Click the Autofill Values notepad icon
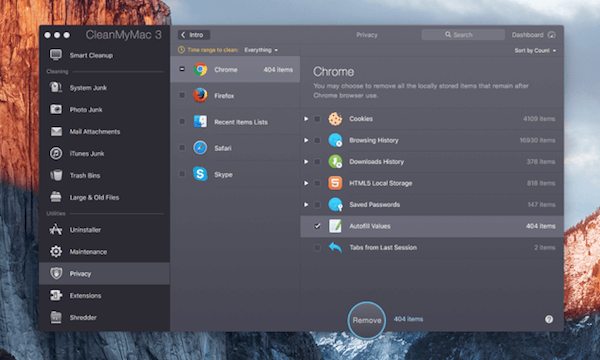This screenshot has height=360, width=600. (x=335, y=226)
